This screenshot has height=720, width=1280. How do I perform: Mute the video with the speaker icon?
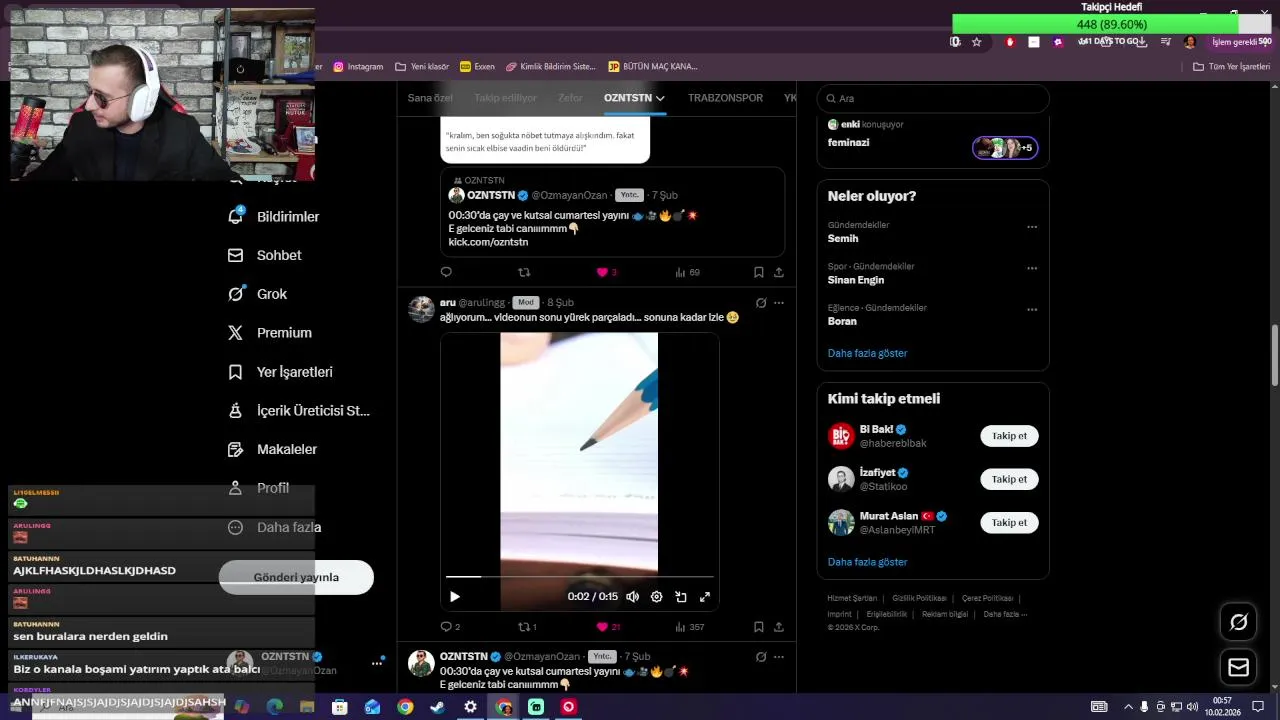(632, 597)
